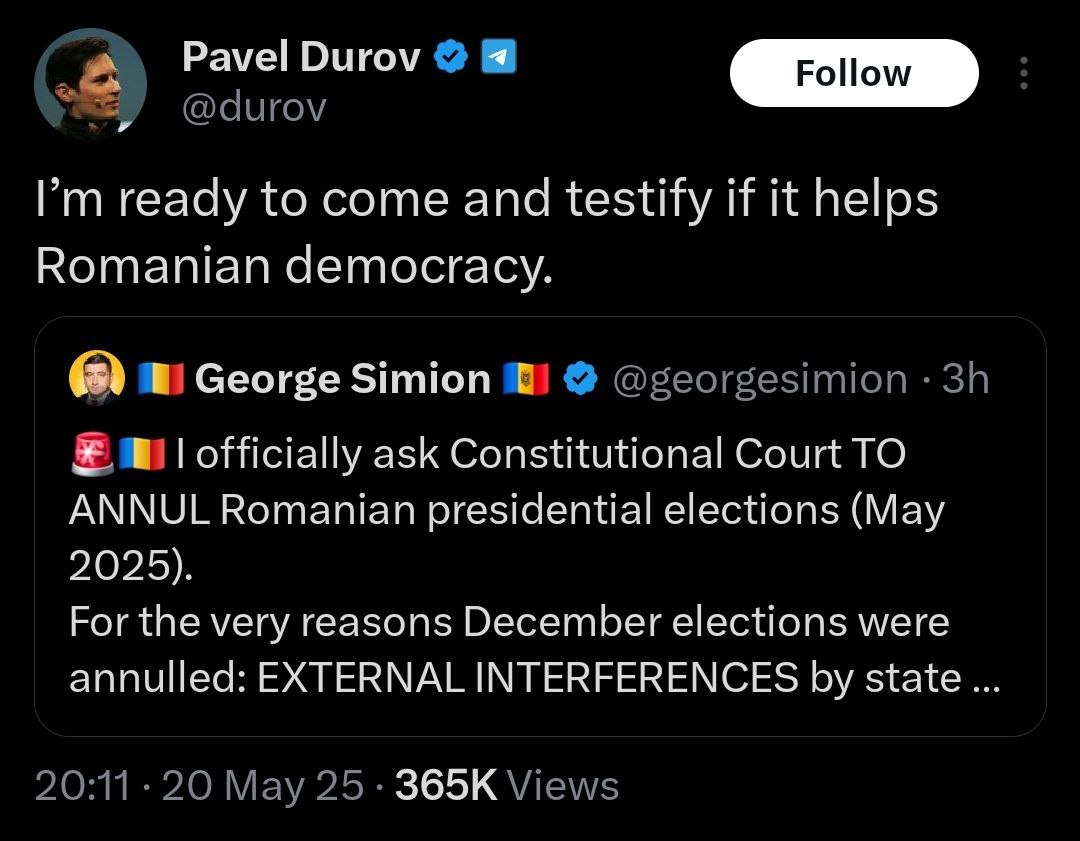Open Pavel Durov's profile picture
The height and width of the screenshot is (841, 1080).
coord(90,84)
